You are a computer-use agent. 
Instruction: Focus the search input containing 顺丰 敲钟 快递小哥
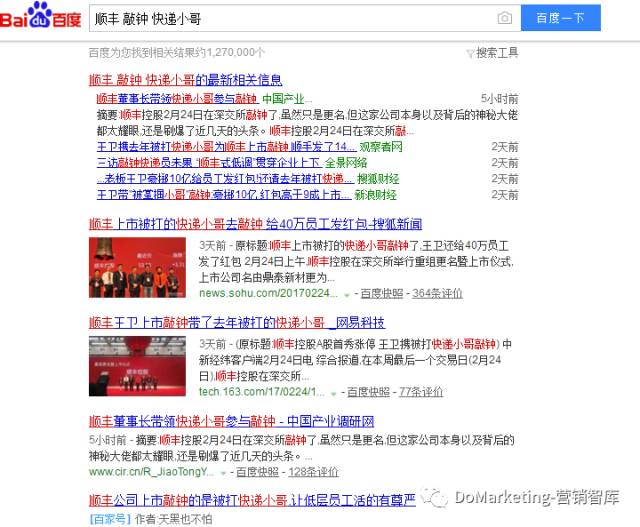(305, 18)
